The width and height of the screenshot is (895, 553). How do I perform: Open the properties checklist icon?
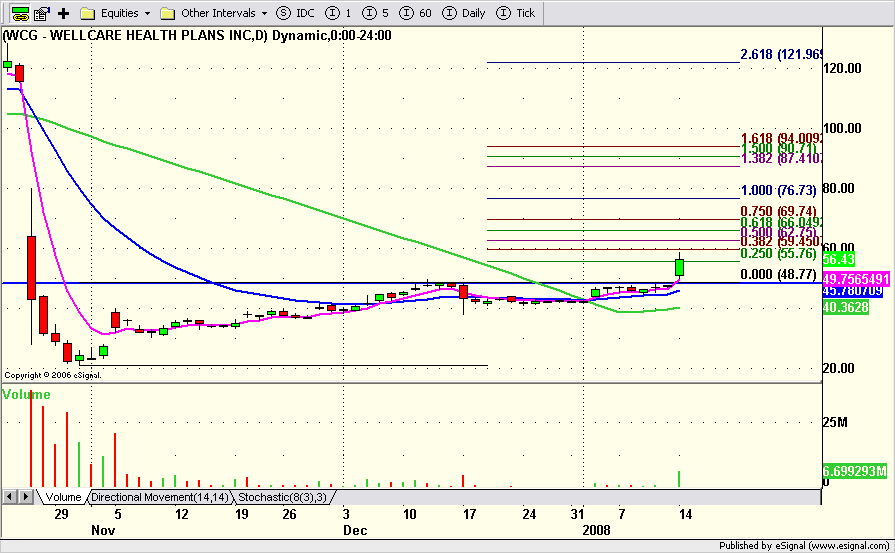click(41, 13)
